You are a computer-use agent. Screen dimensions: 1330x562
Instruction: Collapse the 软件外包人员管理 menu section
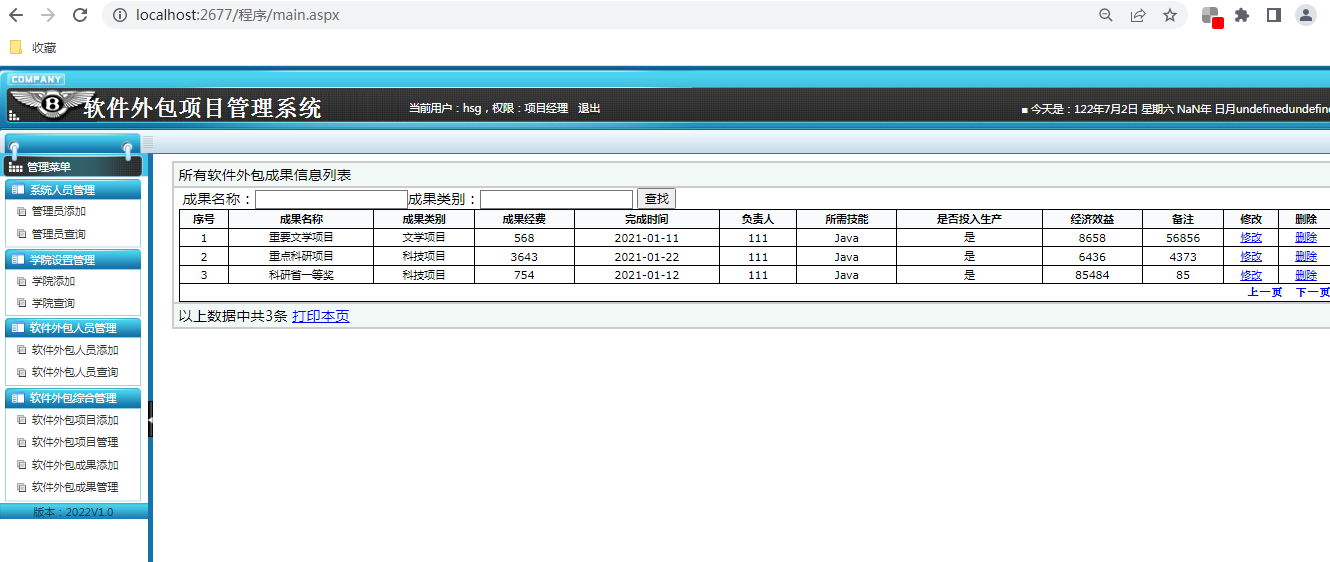72,328
